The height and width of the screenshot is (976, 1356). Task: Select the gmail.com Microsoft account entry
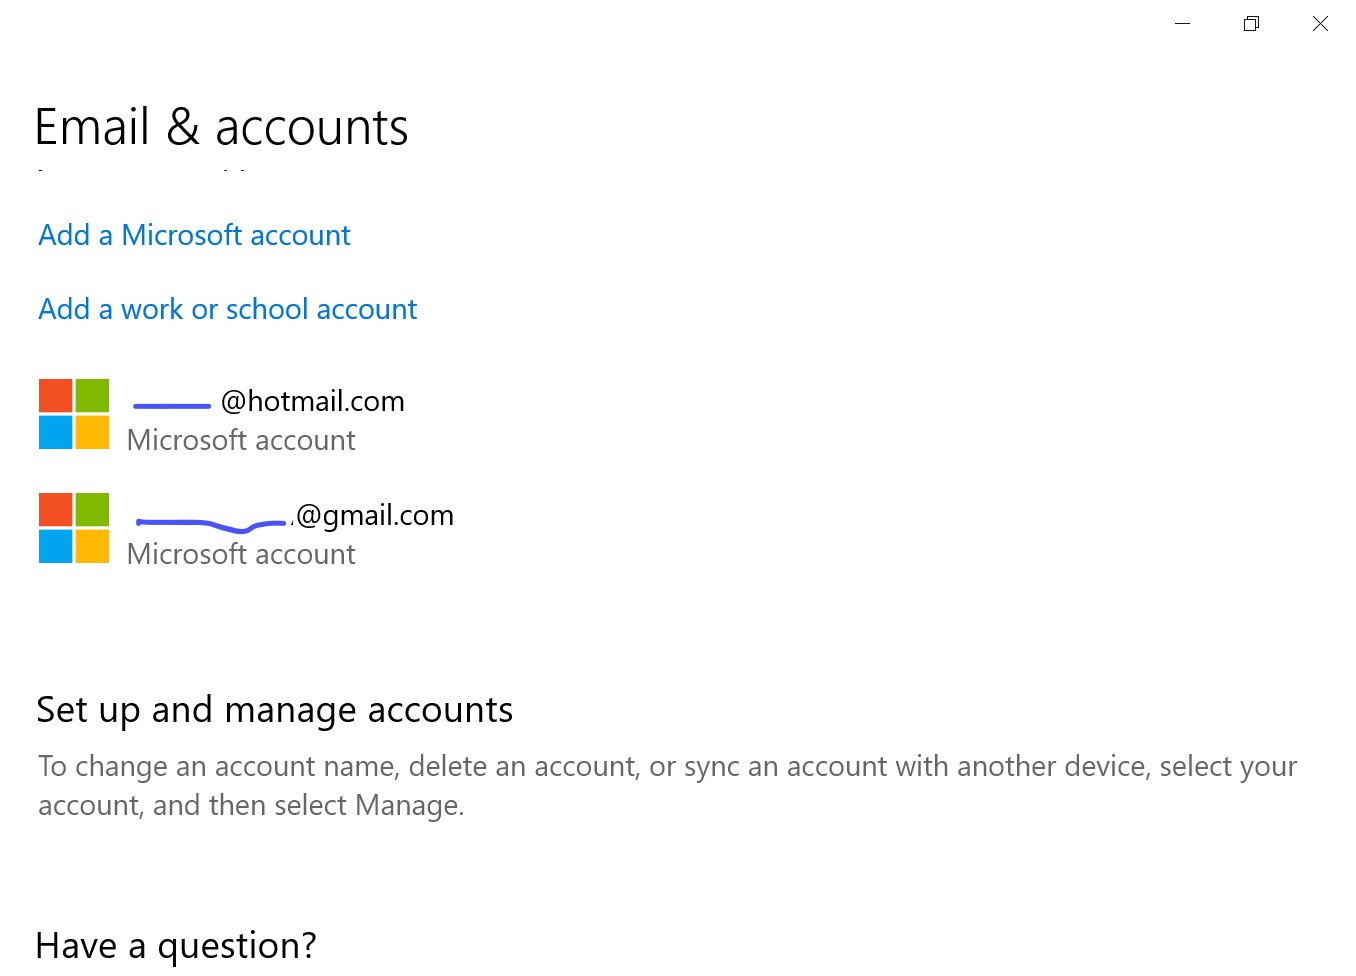(246, 531)
